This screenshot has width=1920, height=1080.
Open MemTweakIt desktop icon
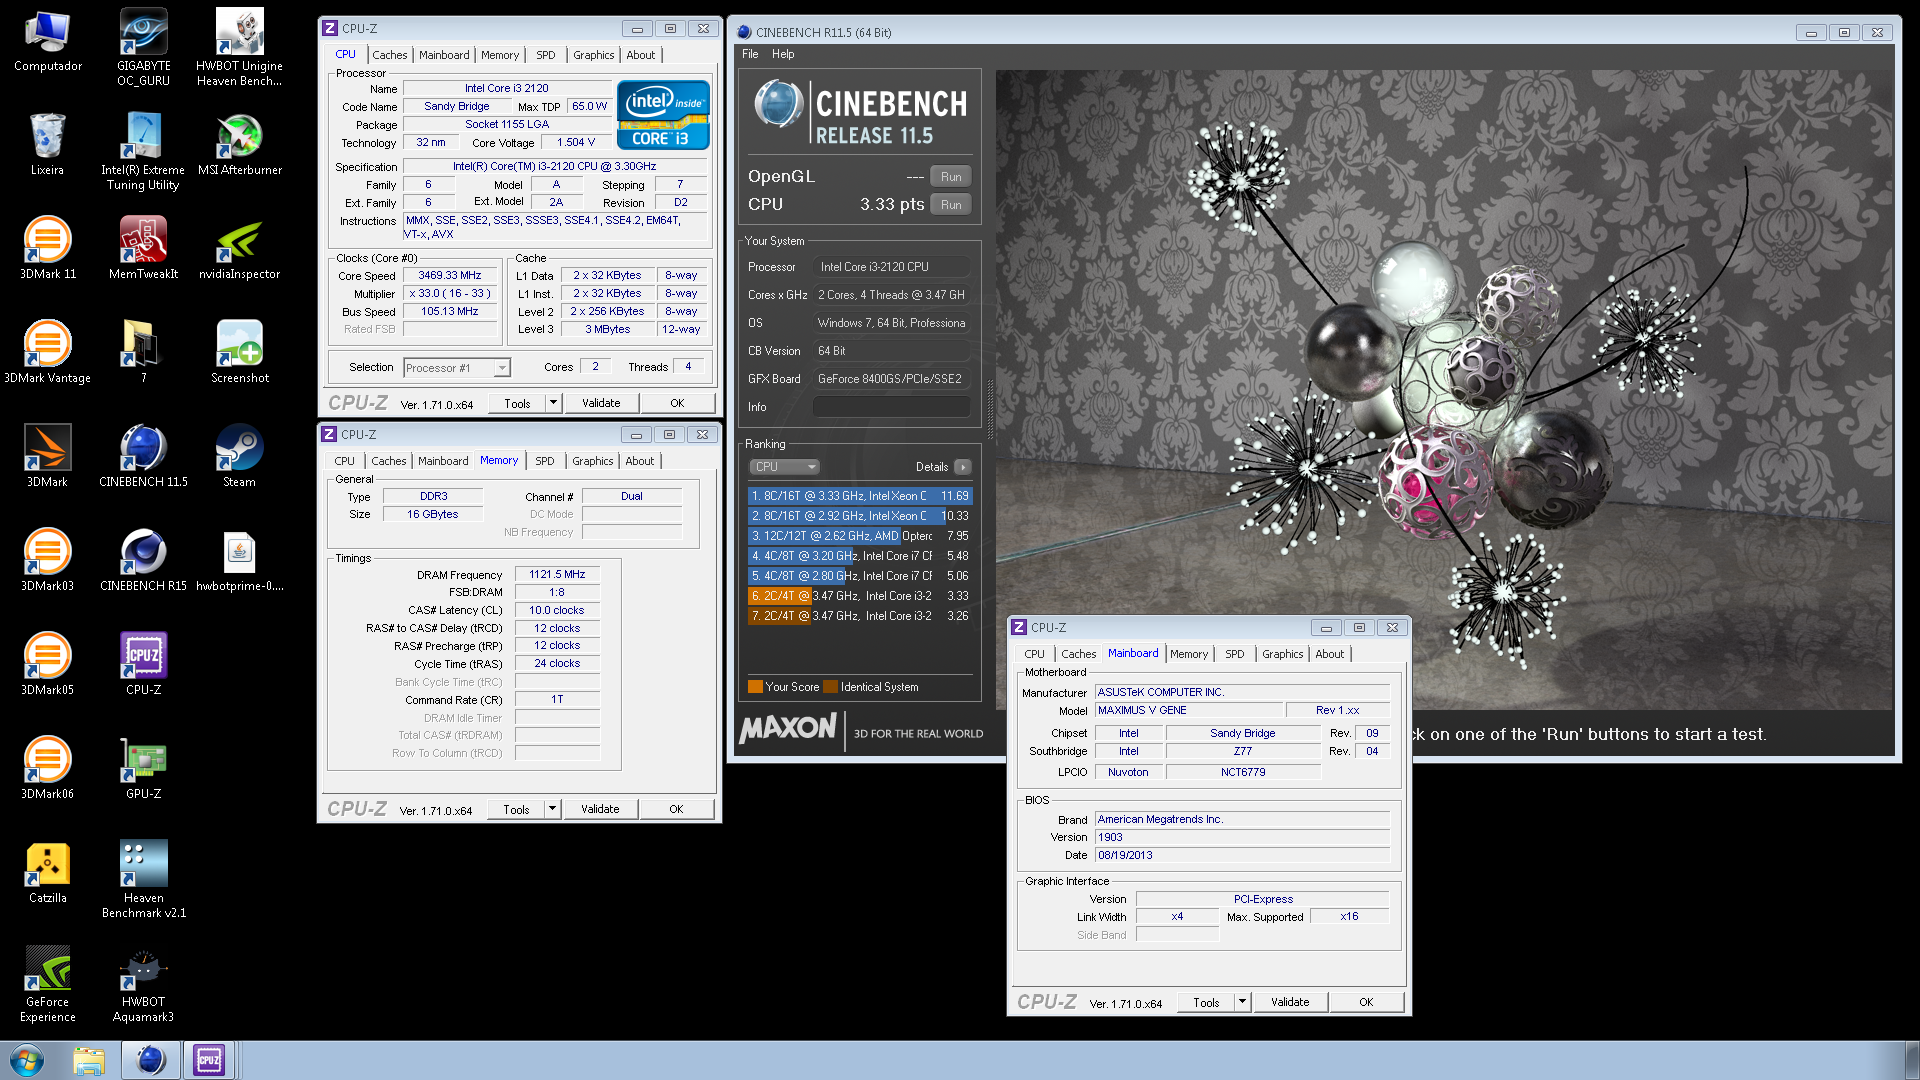[143, 249]
